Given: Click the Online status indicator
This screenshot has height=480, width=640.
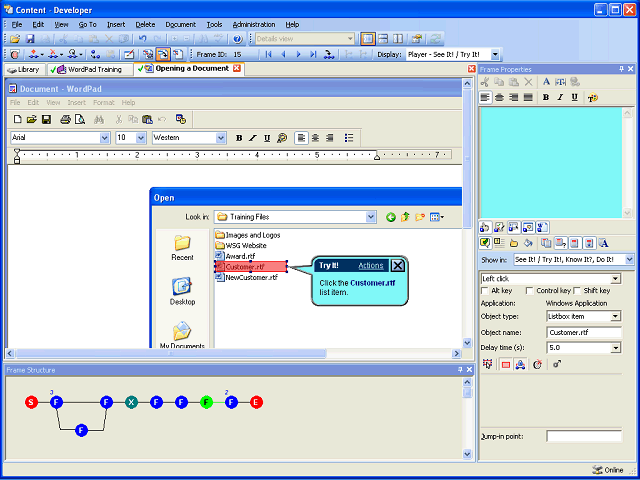Looking at the screenshot, I should click(608, 470).
